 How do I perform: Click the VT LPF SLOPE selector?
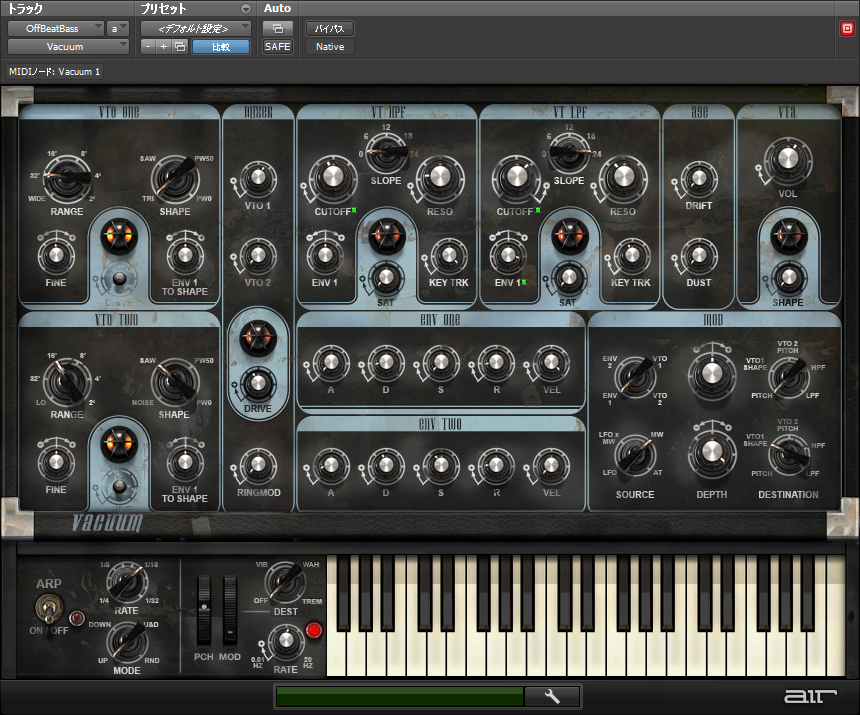(x=569, y=151)
